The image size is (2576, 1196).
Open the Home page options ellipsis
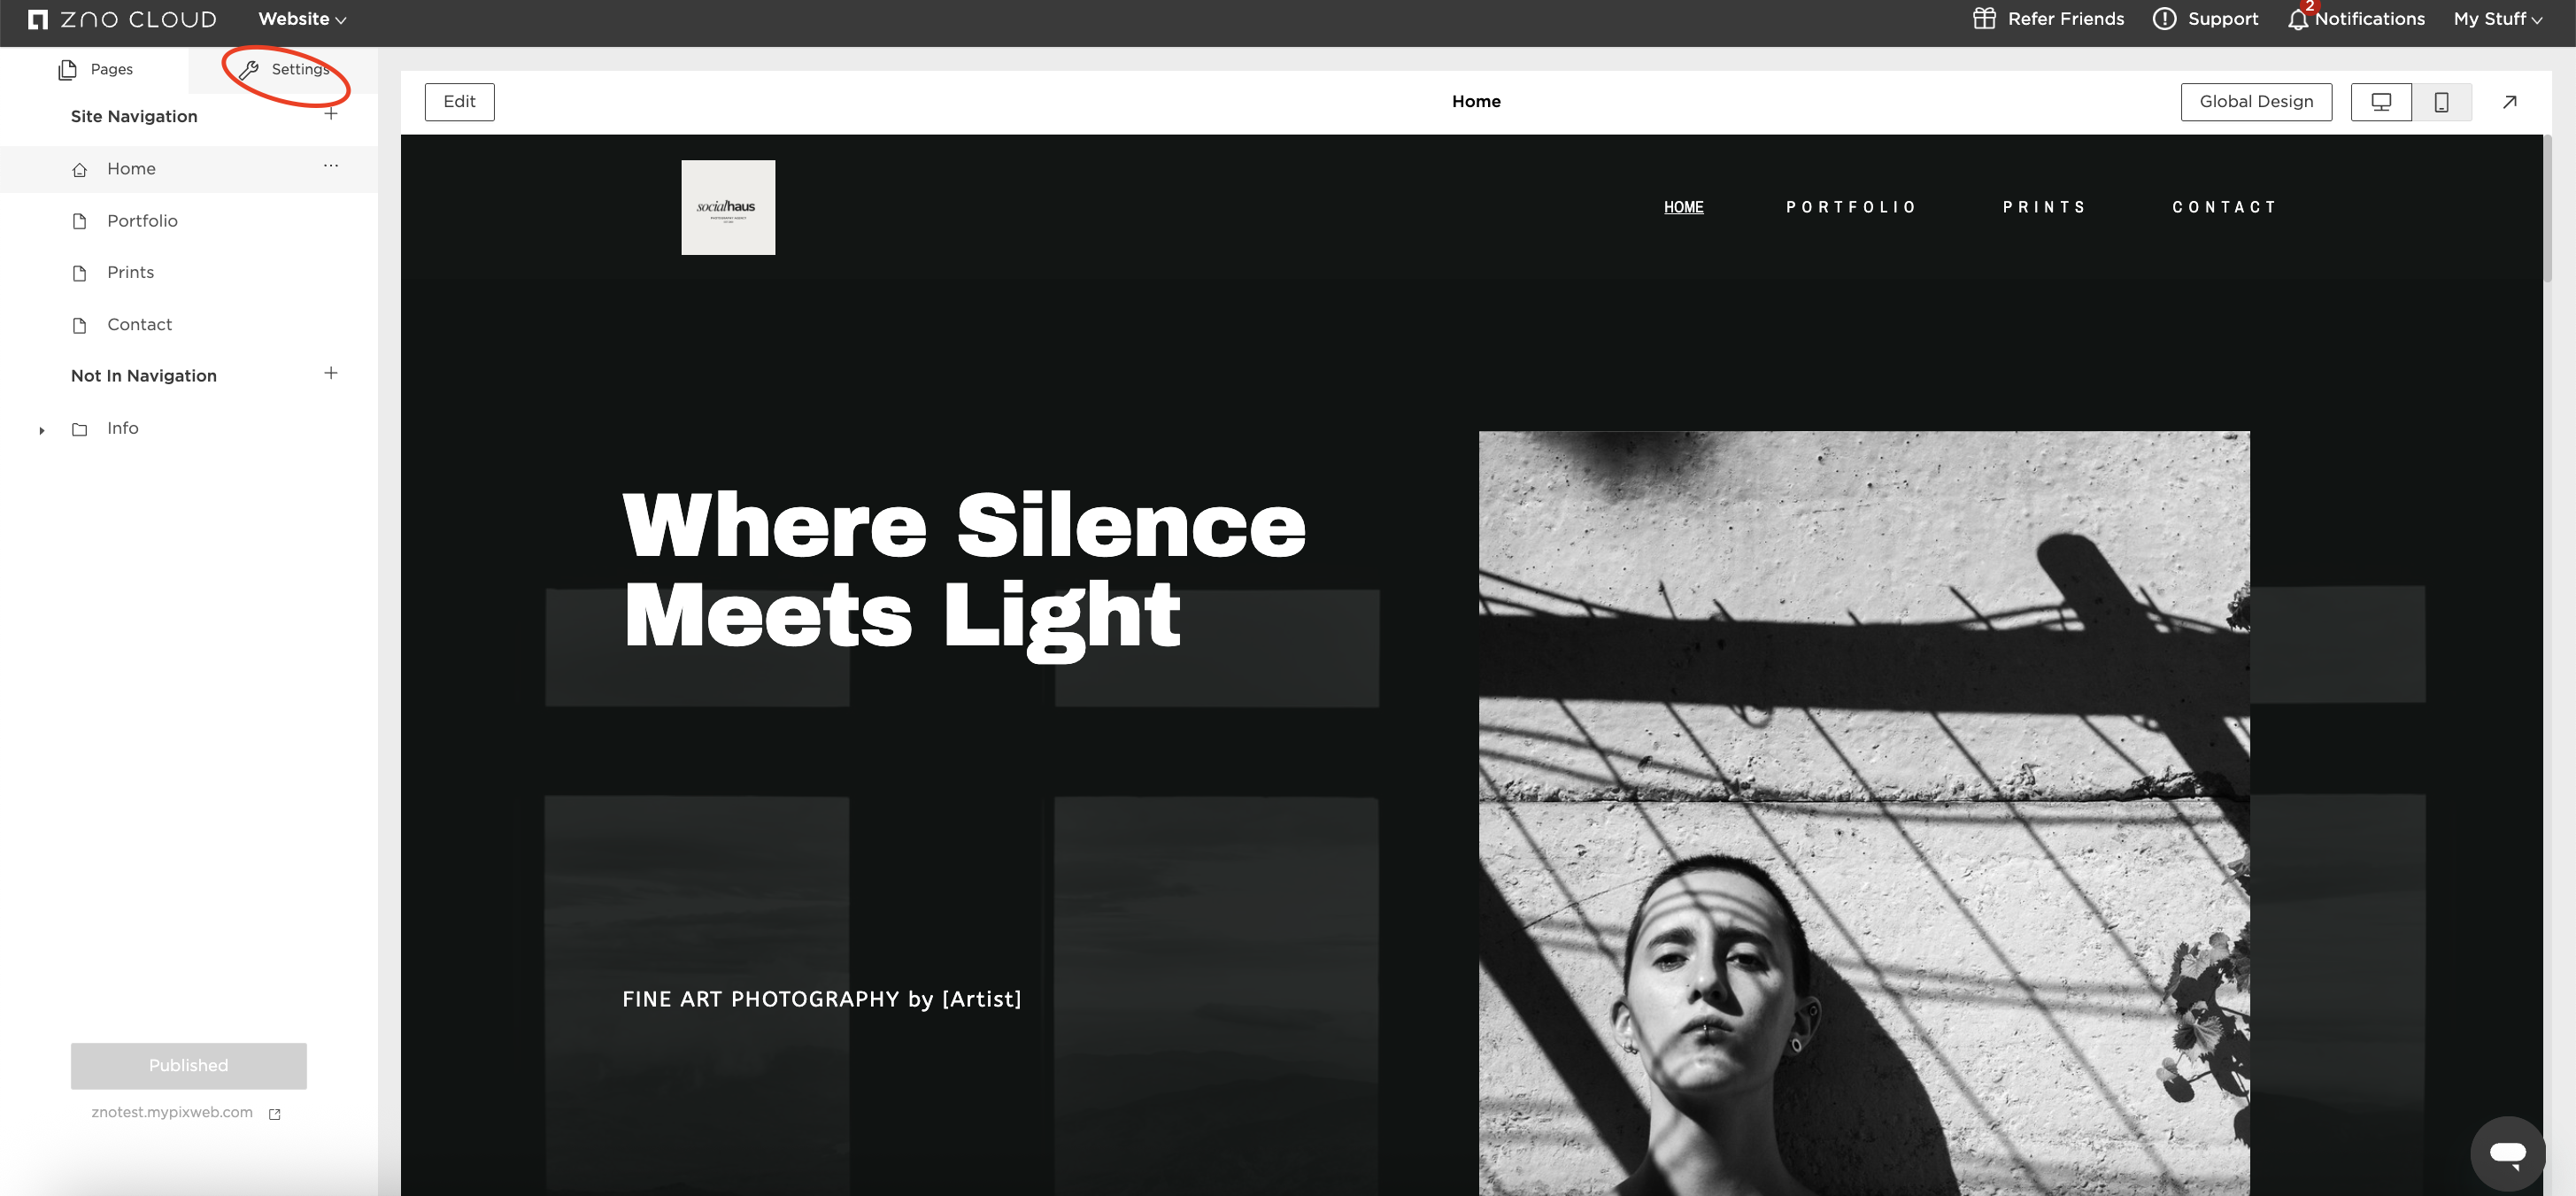pyautogui.click(x=331, y=166)
